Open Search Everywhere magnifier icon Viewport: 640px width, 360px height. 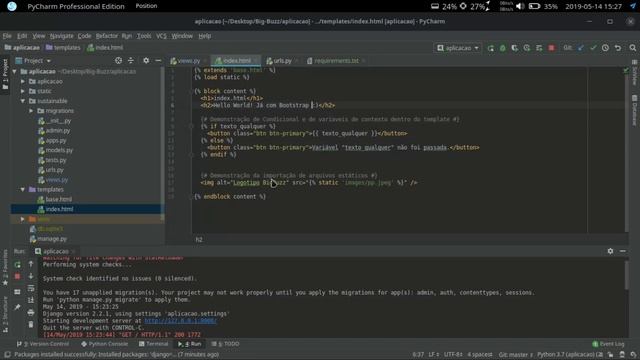click(x=633, y=48)
